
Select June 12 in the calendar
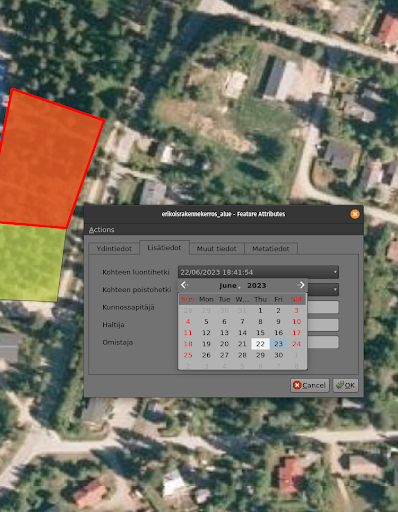point(206,333)
